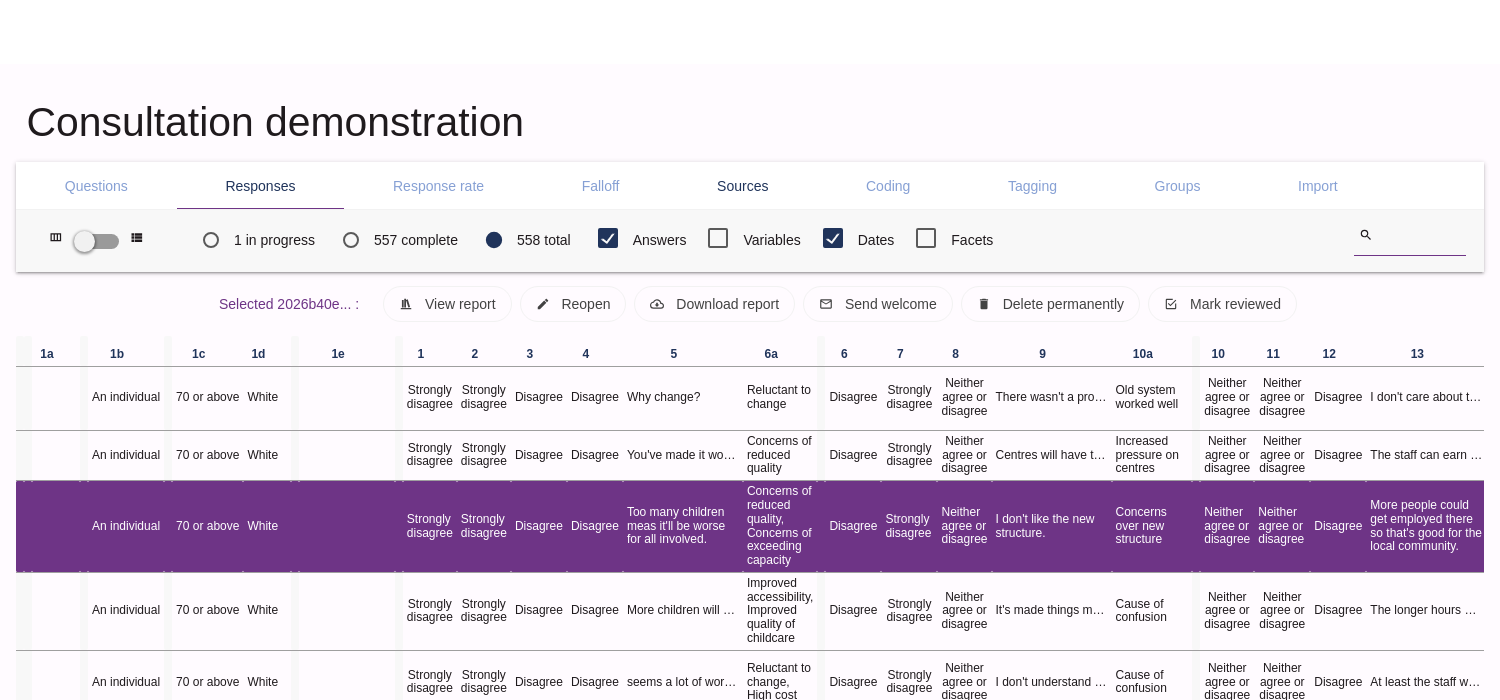Screen dimensions: 1500x700
Task: Click the Reopen button
Action: (573, 304)
